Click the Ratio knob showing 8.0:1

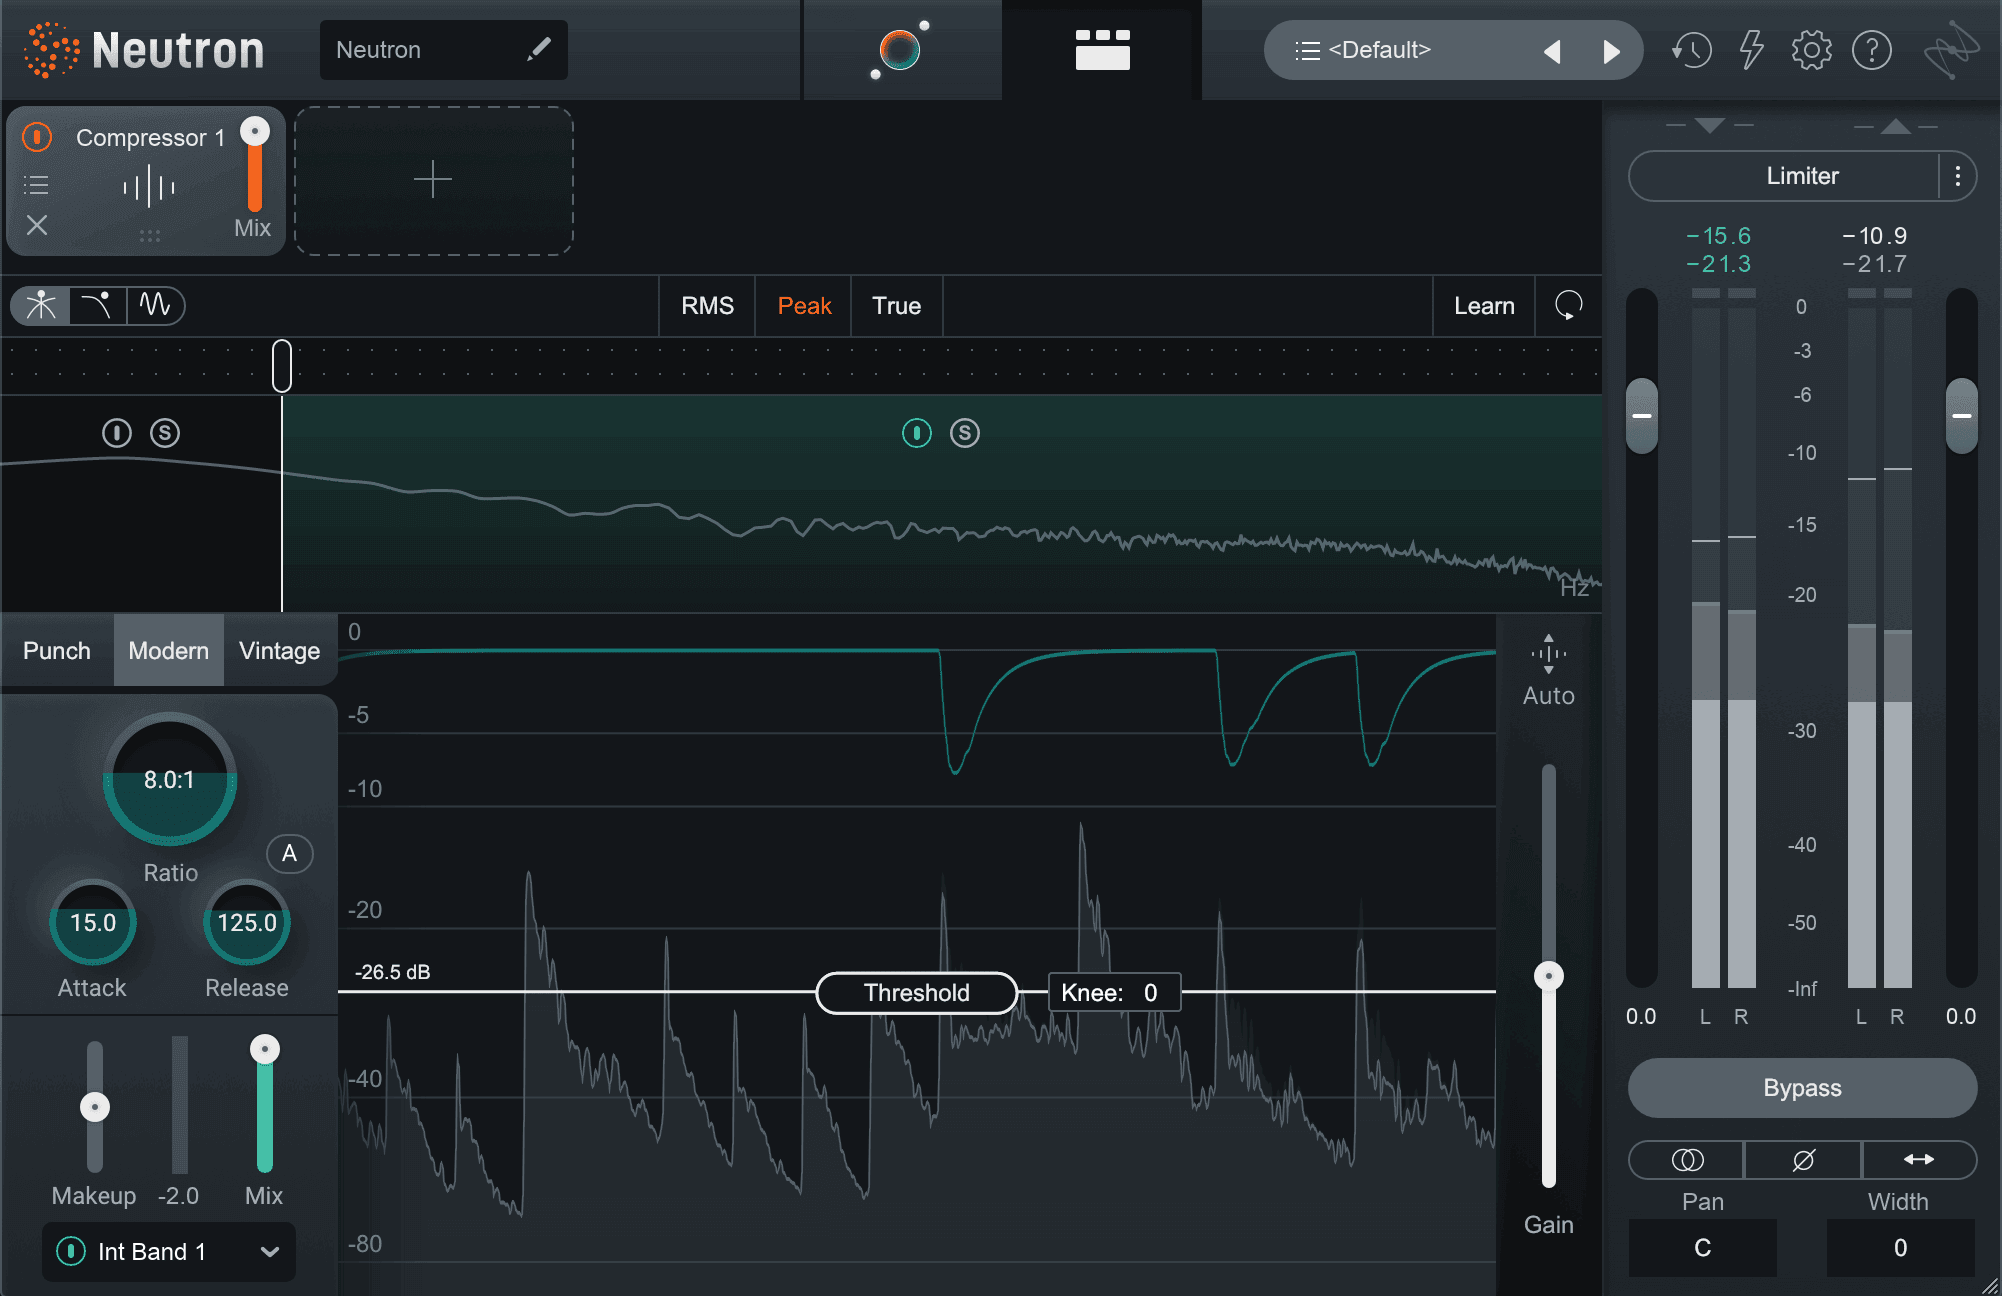(170, 779)
